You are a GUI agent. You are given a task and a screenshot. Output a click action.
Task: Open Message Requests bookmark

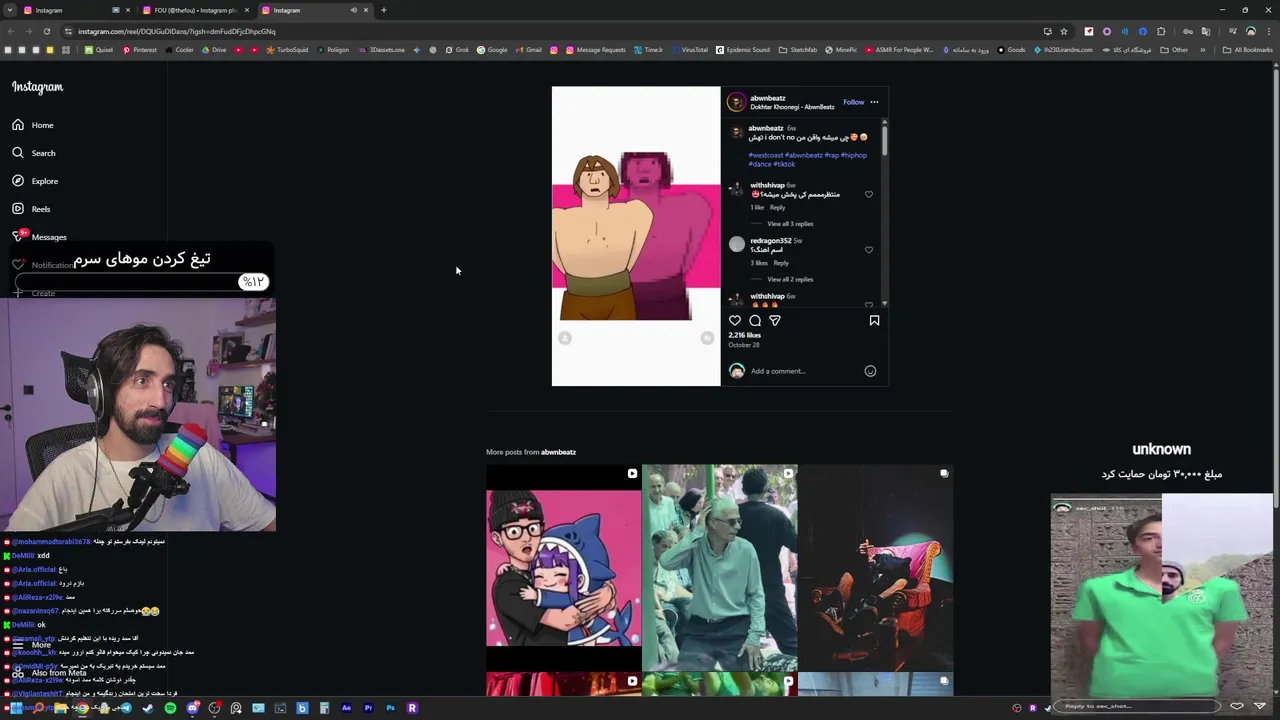click(x=595, y=50)
